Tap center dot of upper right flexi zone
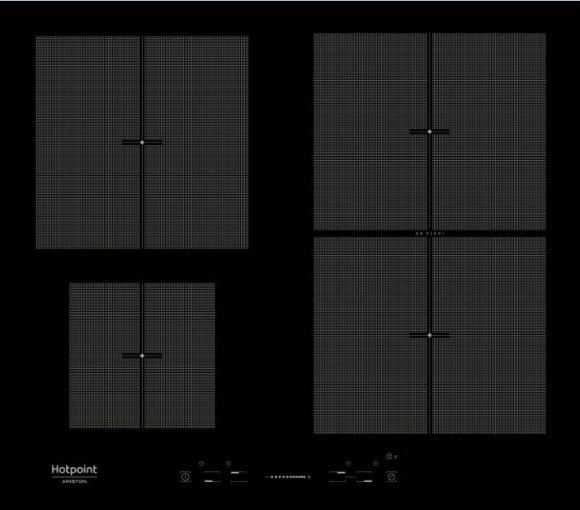This screenshot has width=580, height=510. pyautogui.click(x=429, y=132)
